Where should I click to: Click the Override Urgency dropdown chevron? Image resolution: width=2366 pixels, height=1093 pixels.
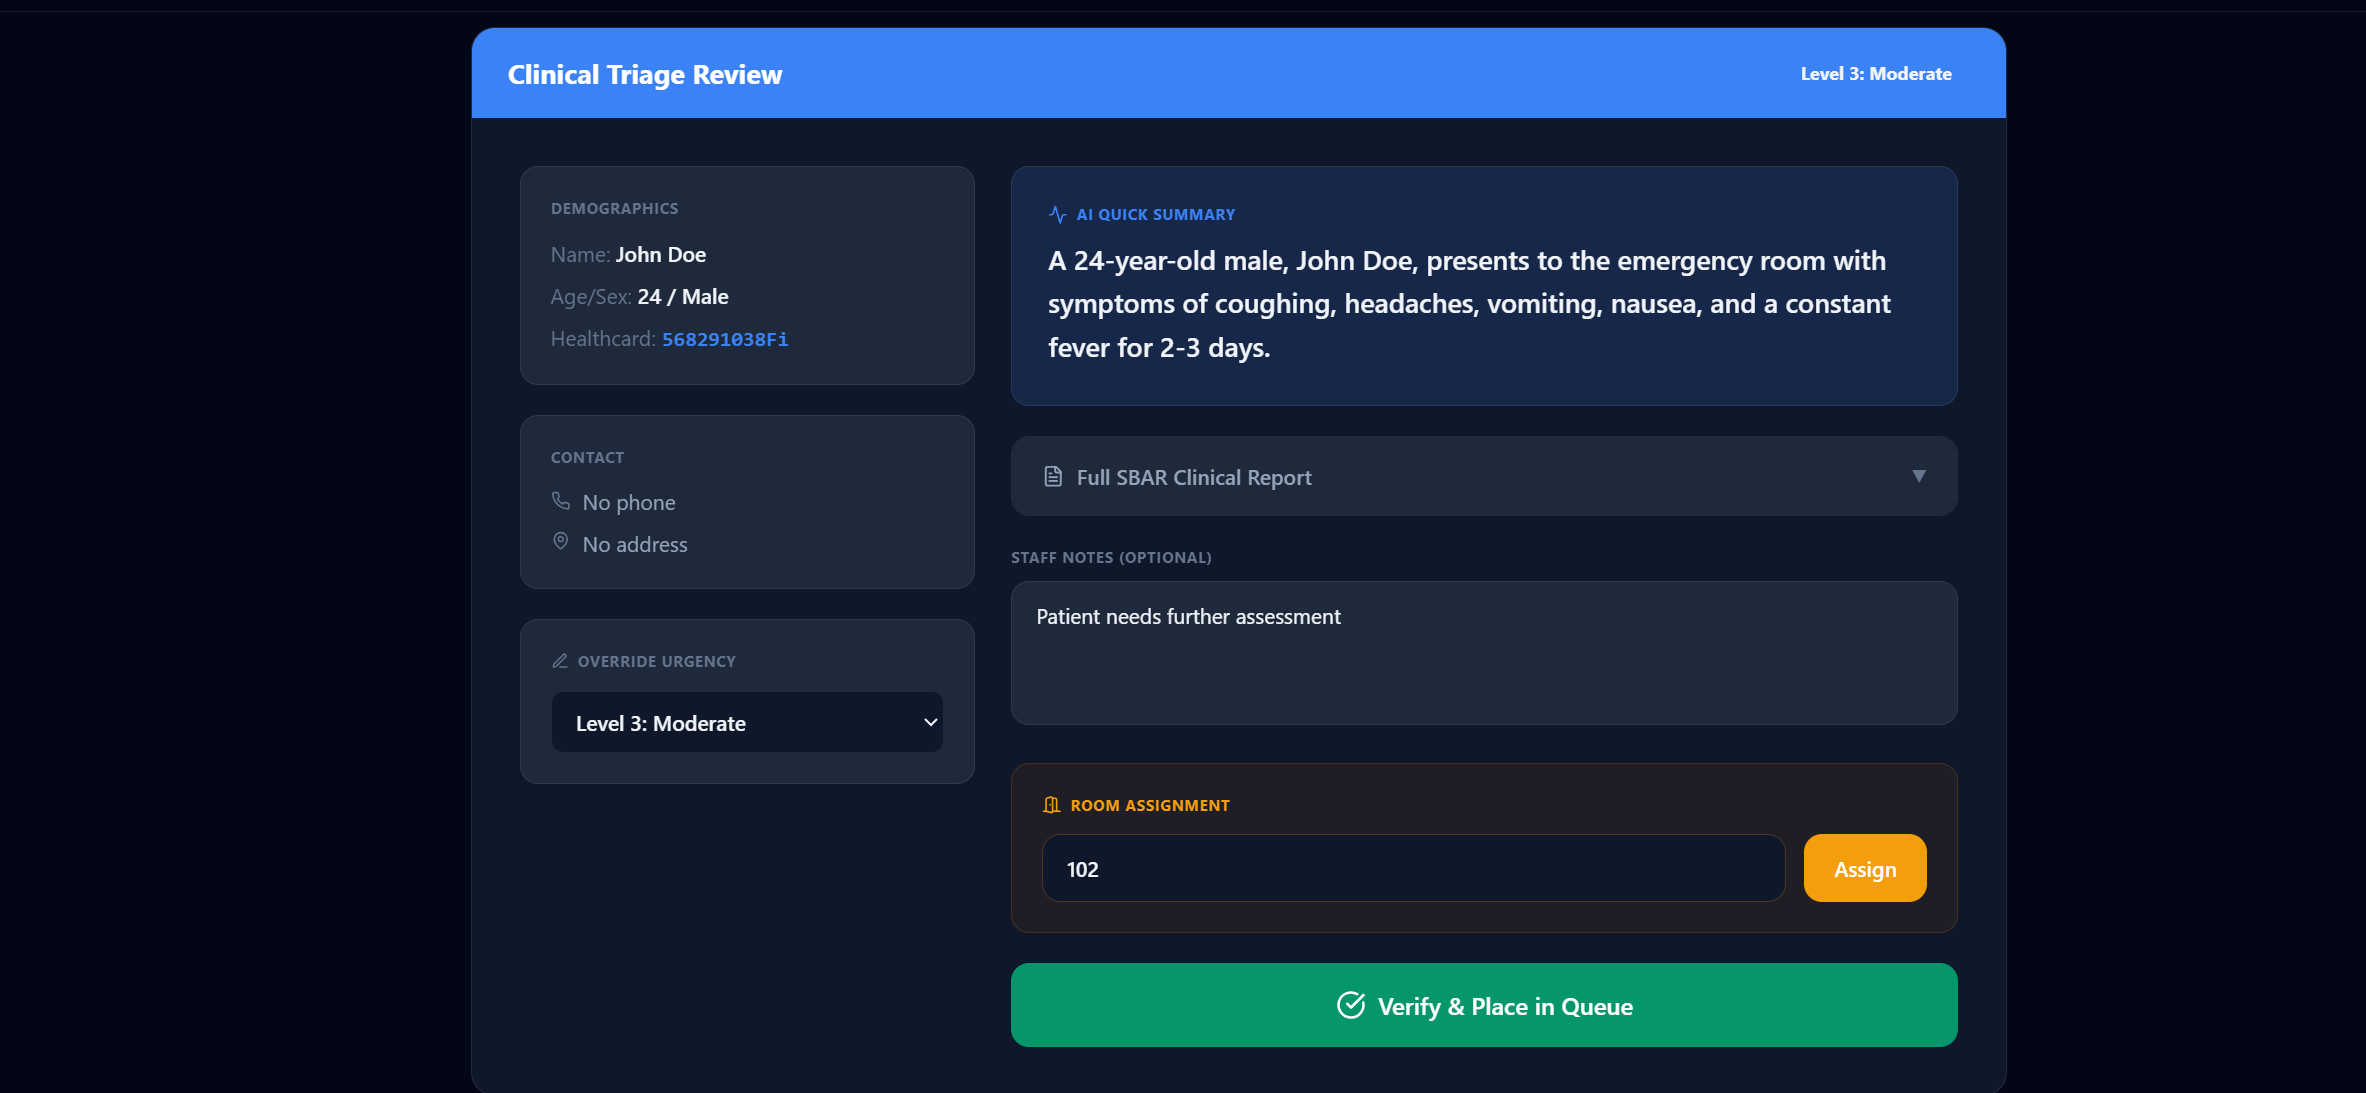930,722
